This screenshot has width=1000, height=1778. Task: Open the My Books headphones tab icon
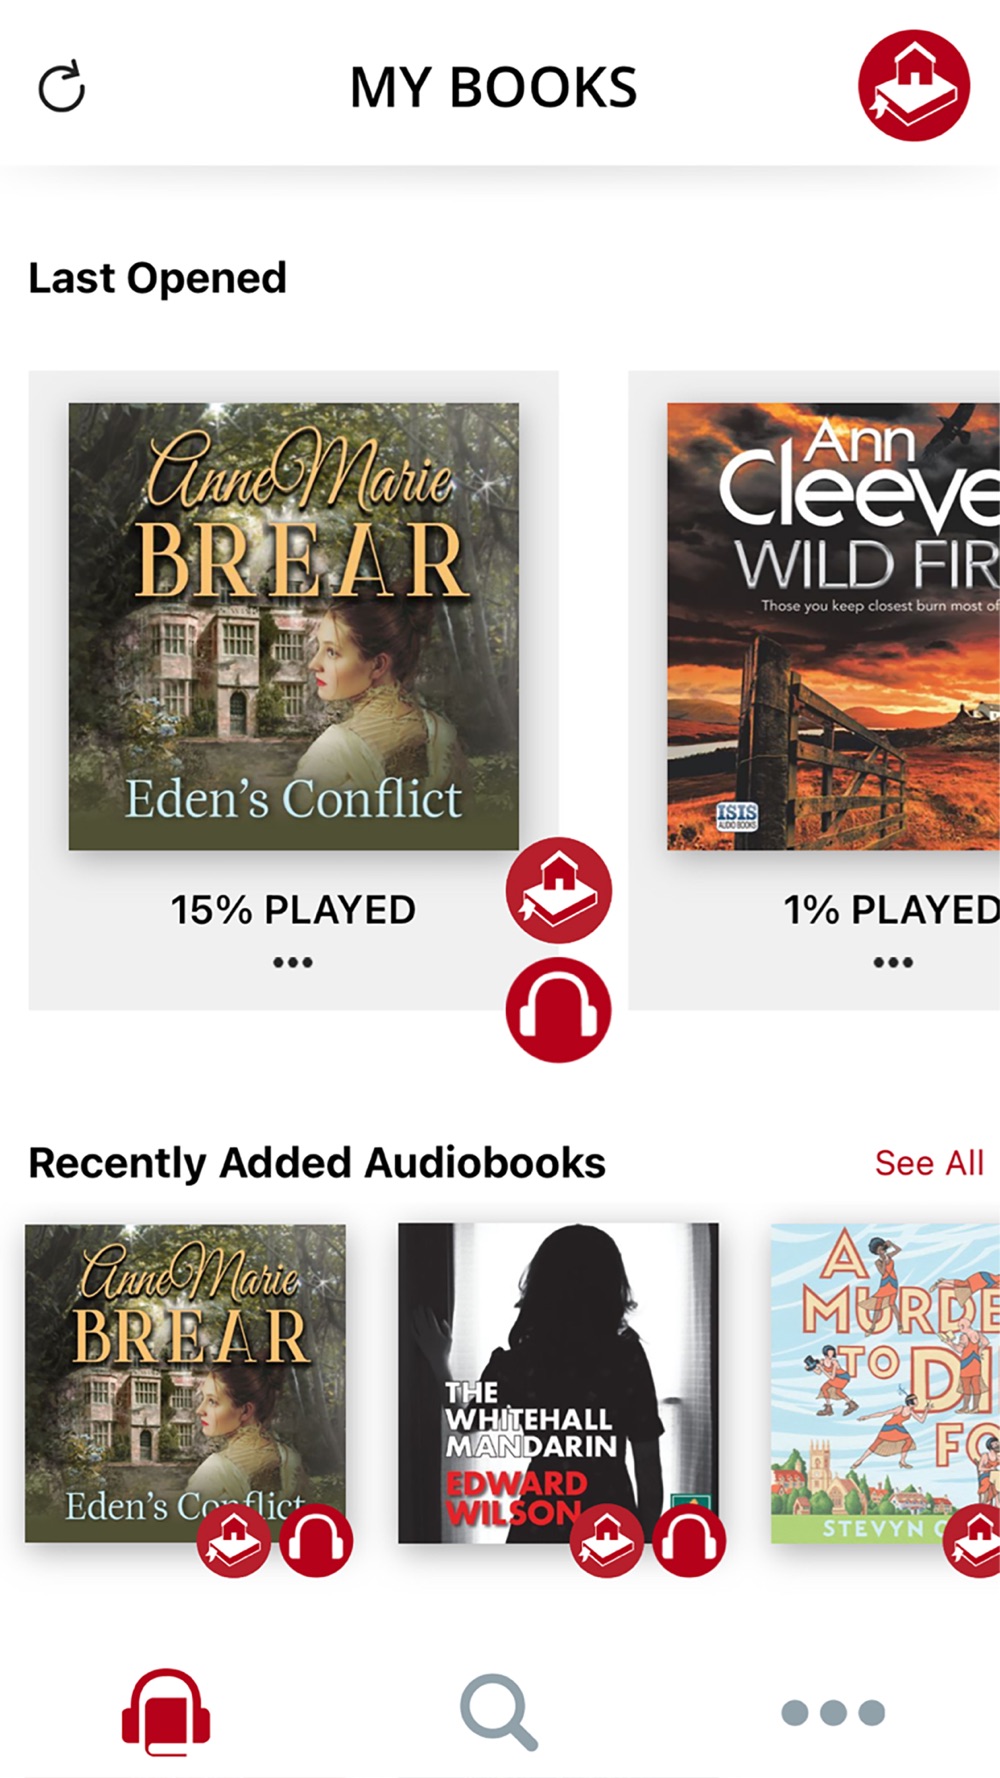coord(165,1712)
